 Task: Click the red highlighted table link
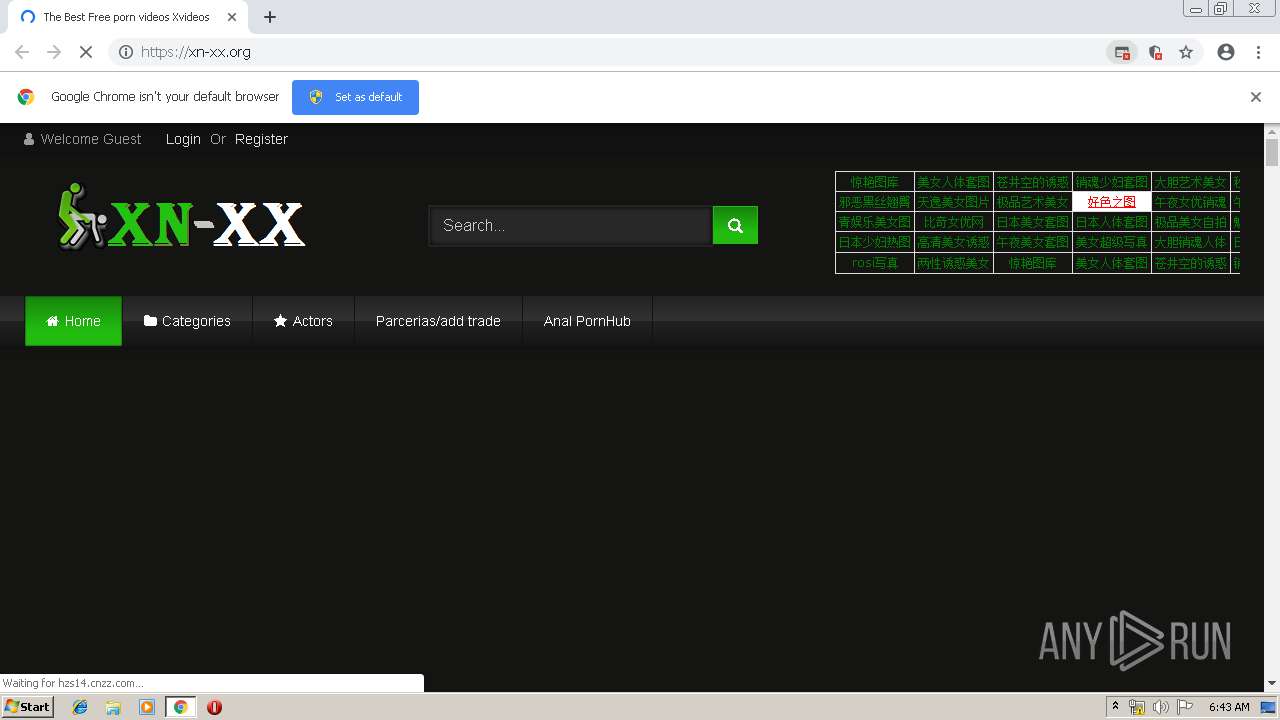coord(1112,202)
